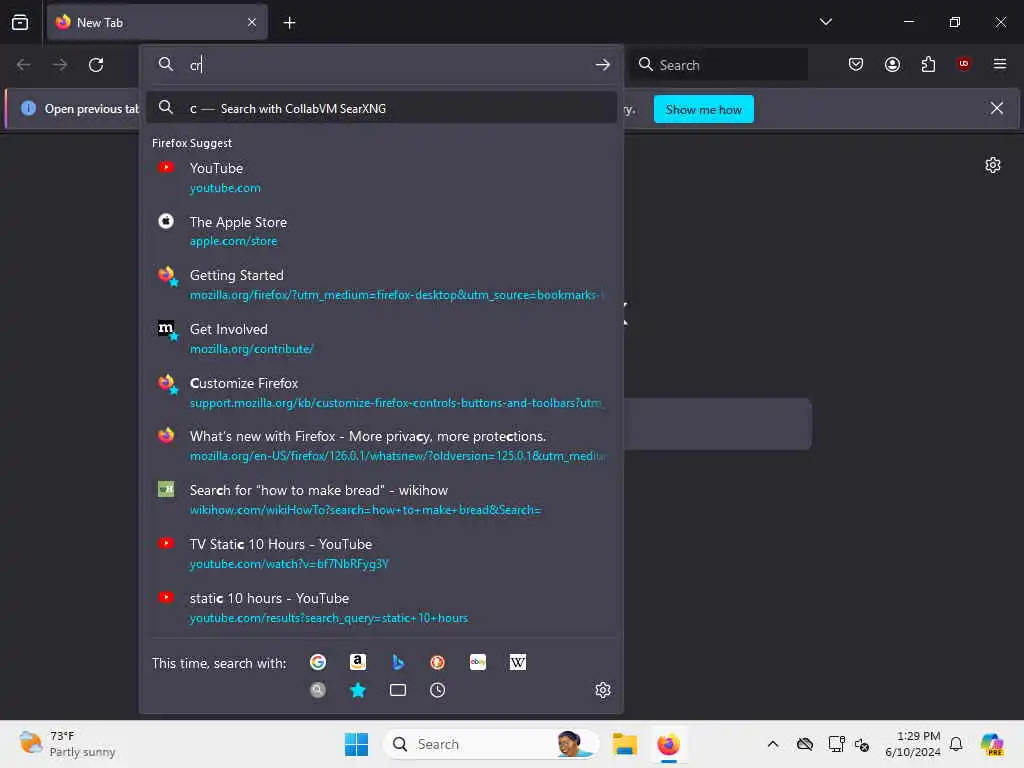Open uBlock Origin extension
The image size is (1024, 768).
(963, 64)
